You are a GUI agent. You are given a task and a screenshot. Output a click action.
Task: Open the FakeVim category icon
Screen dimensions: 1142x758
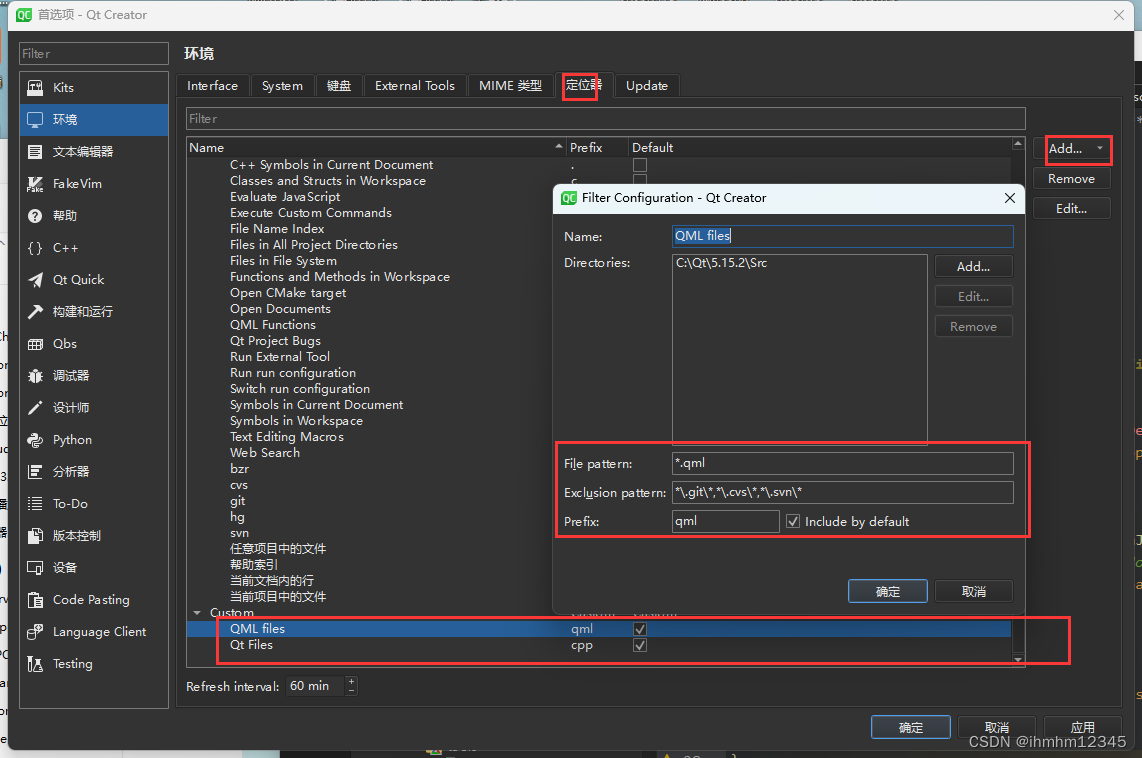(x=35, y=183)
